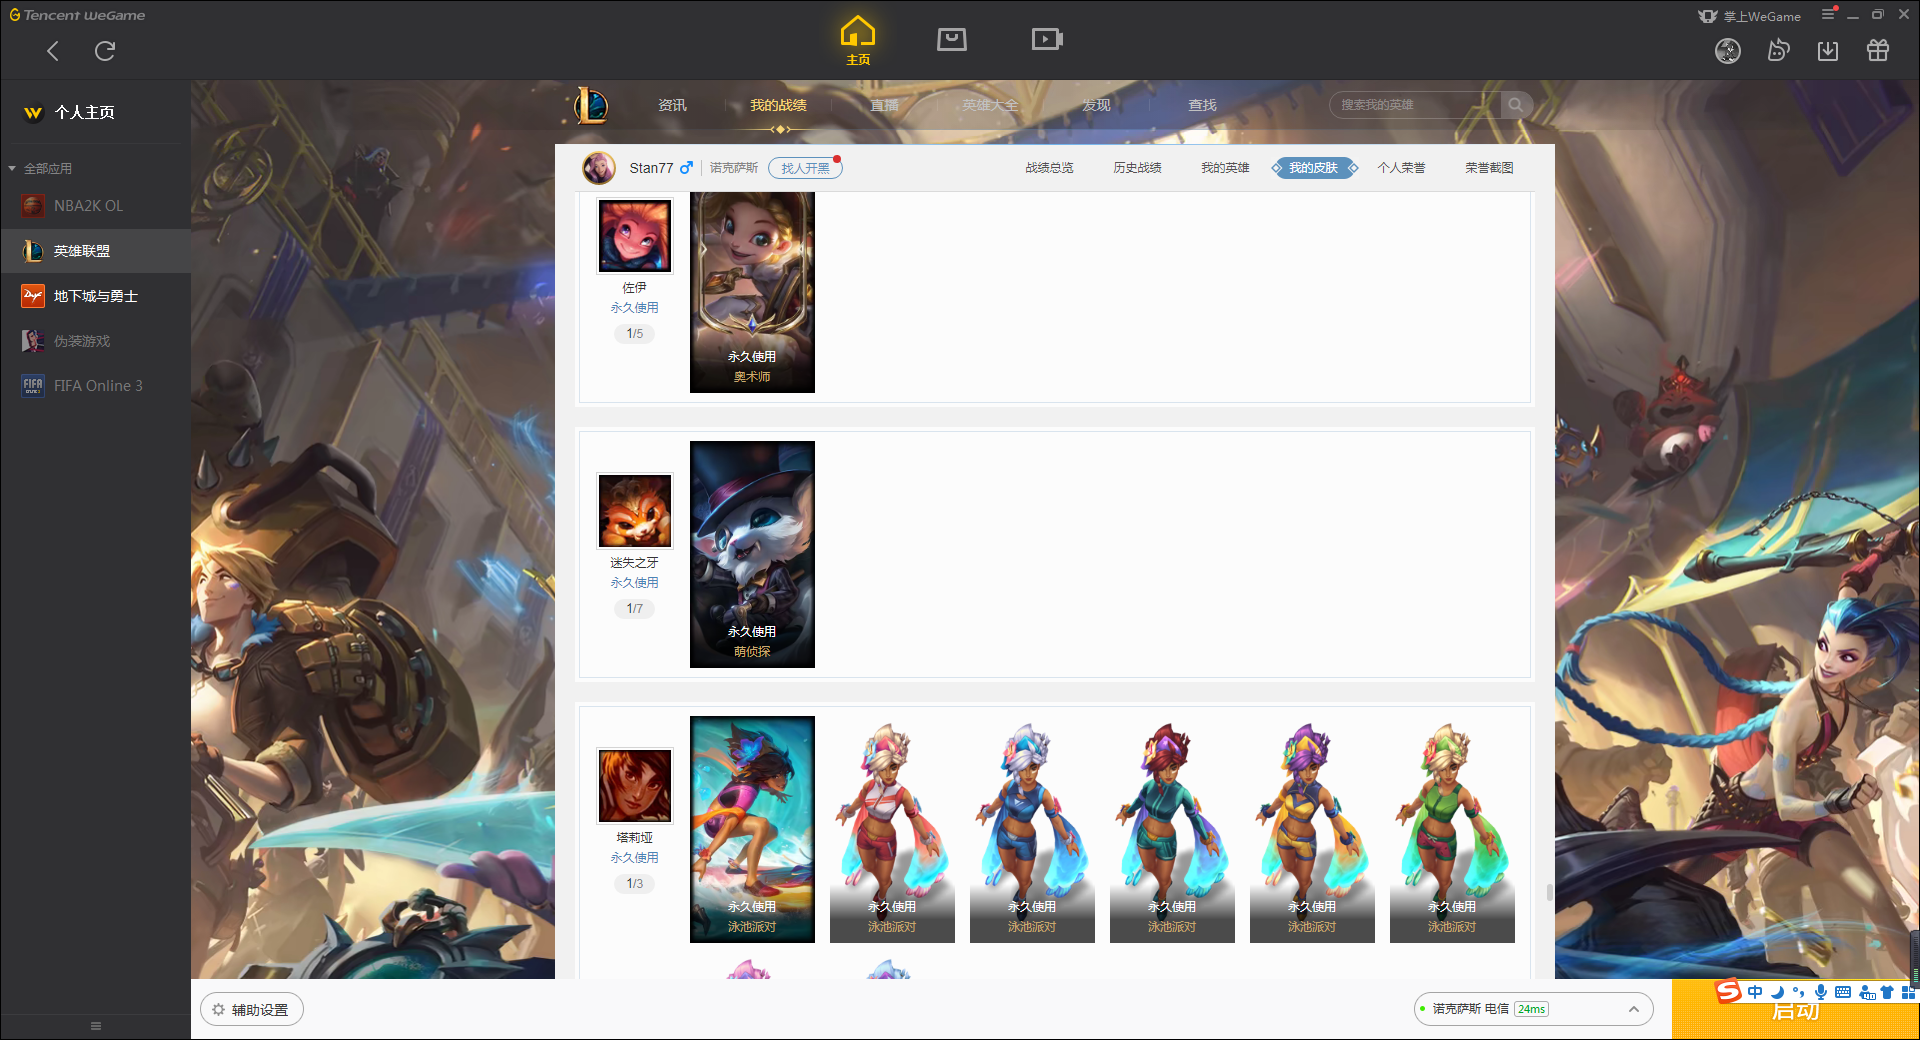Click the Sogou microphone voice input icon
This screenshot has height=1040, width=1920.
[1821, 992]
